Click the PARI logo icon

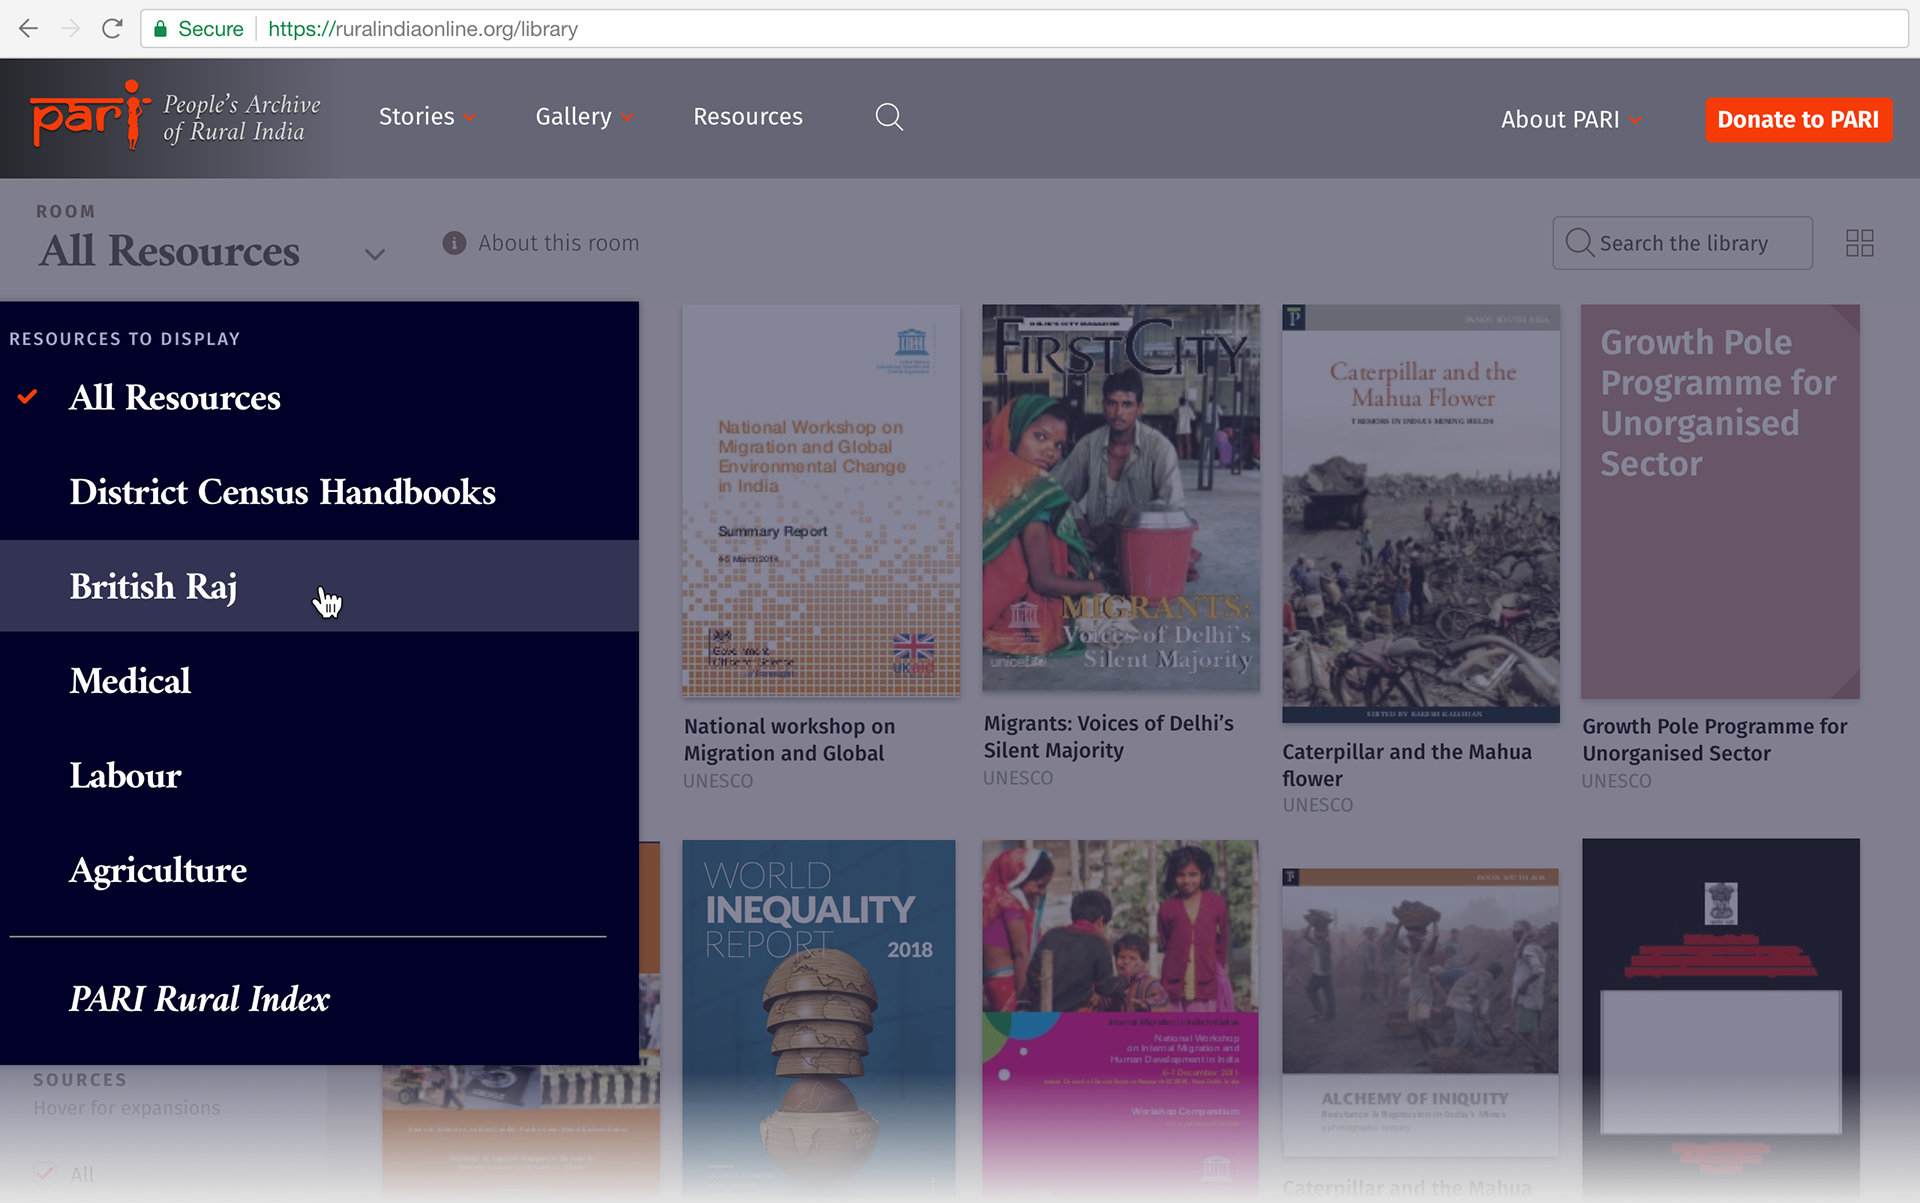point(90,117)
